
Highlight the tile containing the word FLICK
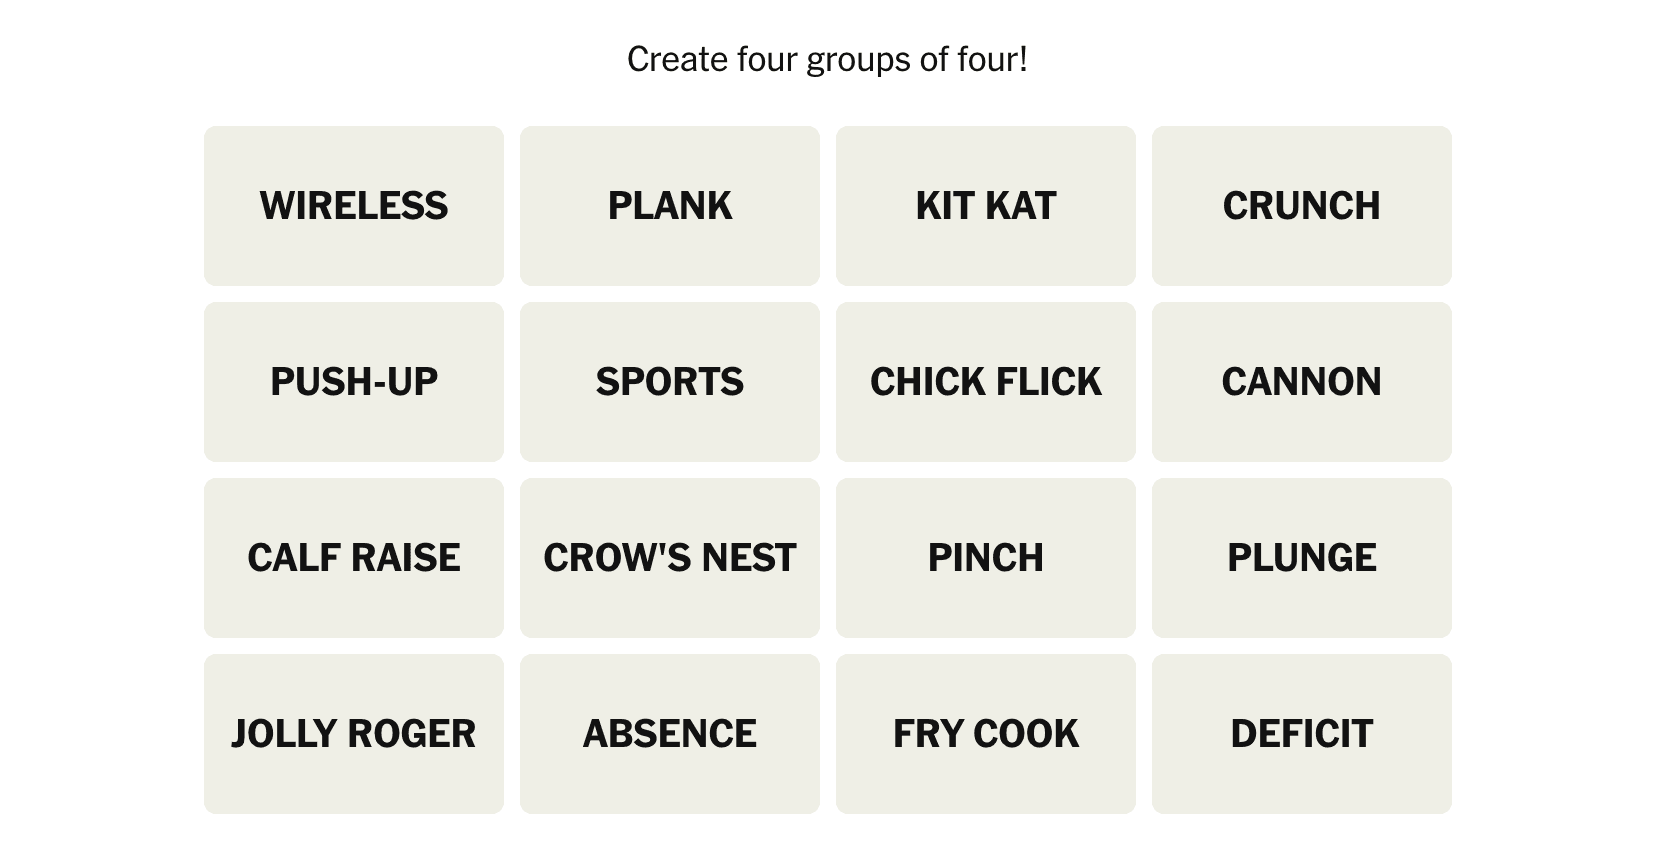[x=986, y=382]
